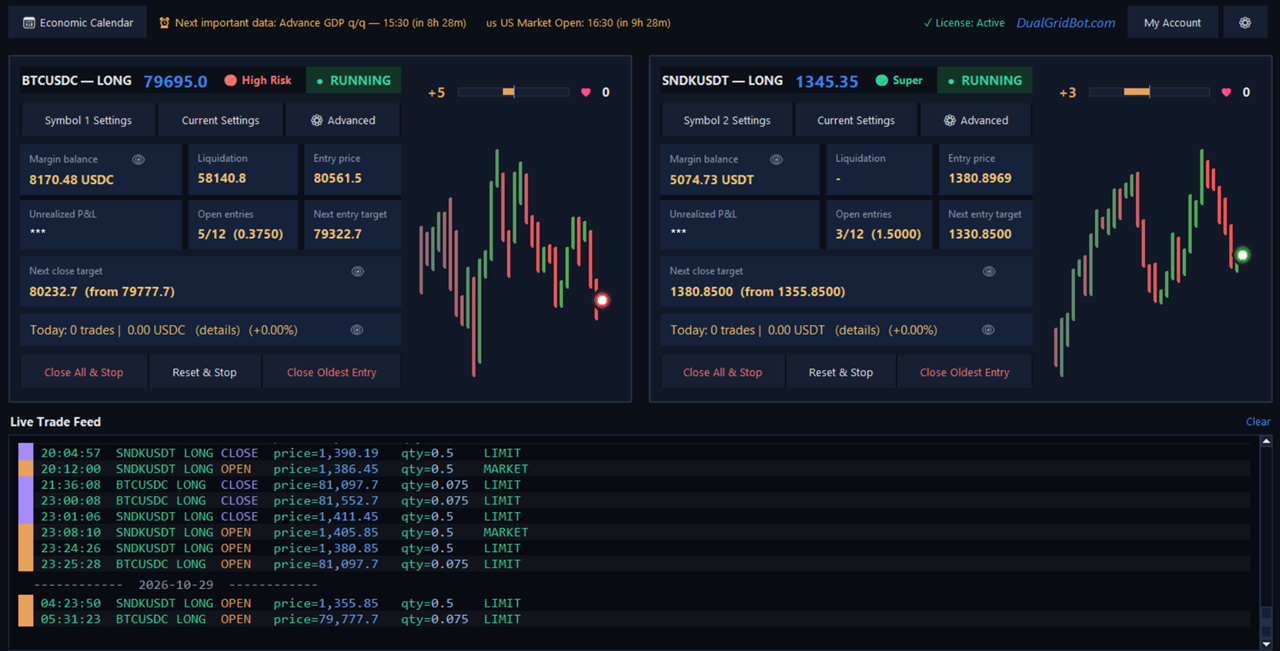Visit the DualGridBot.com link
The height and width of the screenshot is (651, 1280).
point(1066,23)
